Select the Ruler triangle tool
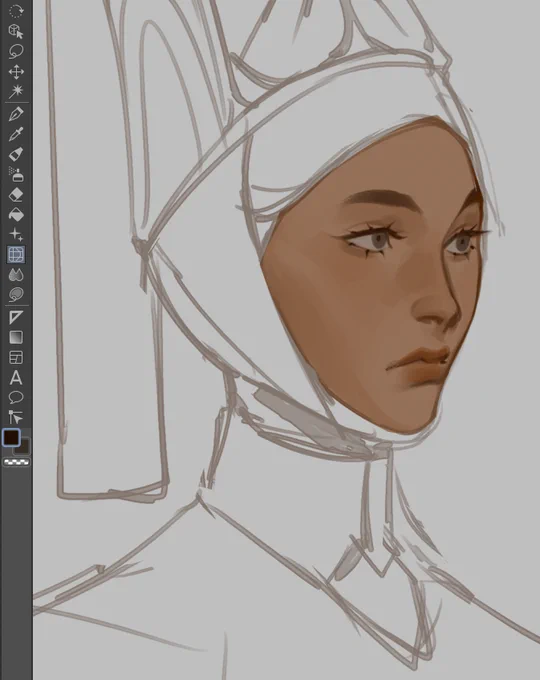The width and height of the screenshot is (540, 680). (x=16, y=317)
